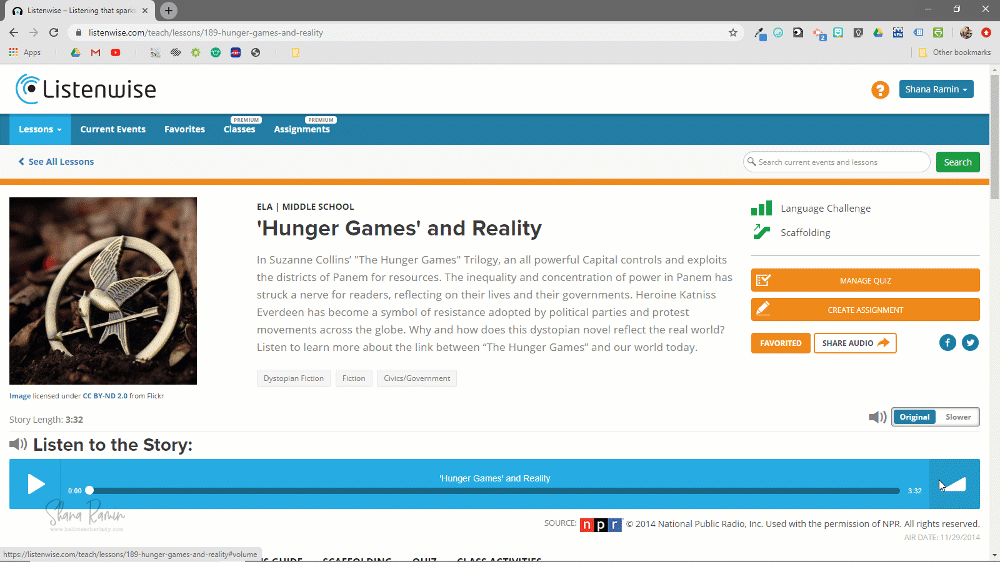Switch to Slower audio speed
The image size is (1000, 562).
point(958,417)
